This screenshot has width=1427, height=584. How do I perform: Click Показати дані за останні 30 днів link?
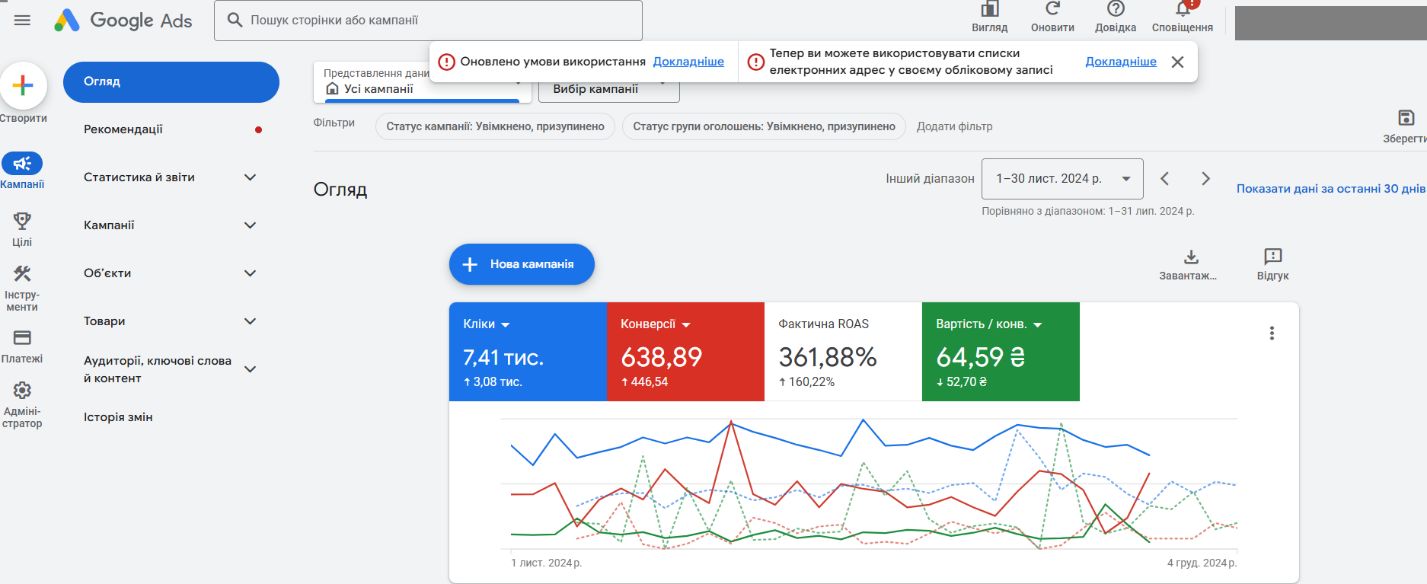pos(1330,188)
